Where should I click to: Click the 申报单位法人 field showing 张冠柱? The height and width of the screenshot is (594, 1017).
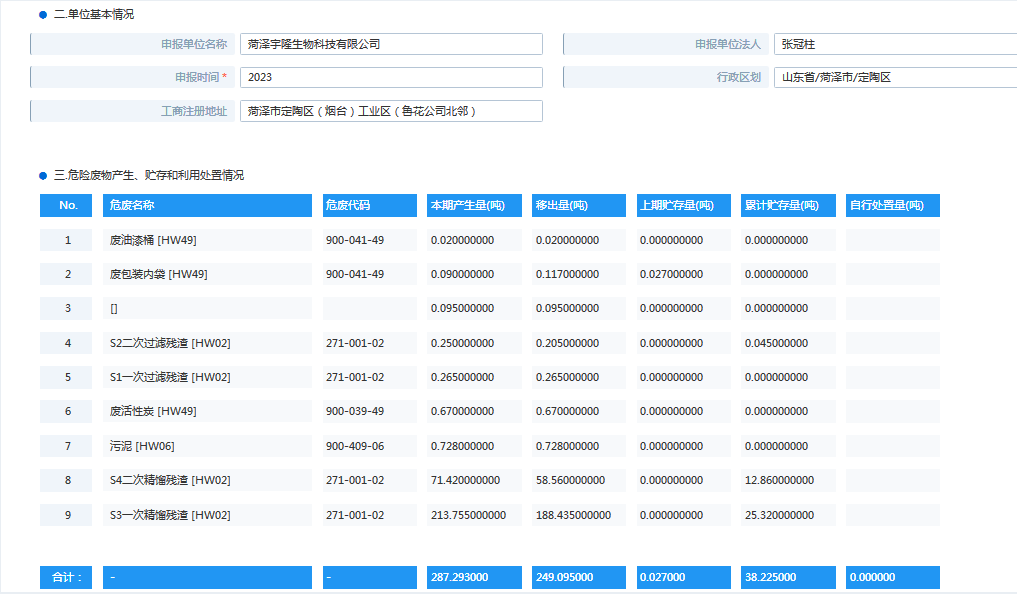pyautogui.click(x=895, y=44)
